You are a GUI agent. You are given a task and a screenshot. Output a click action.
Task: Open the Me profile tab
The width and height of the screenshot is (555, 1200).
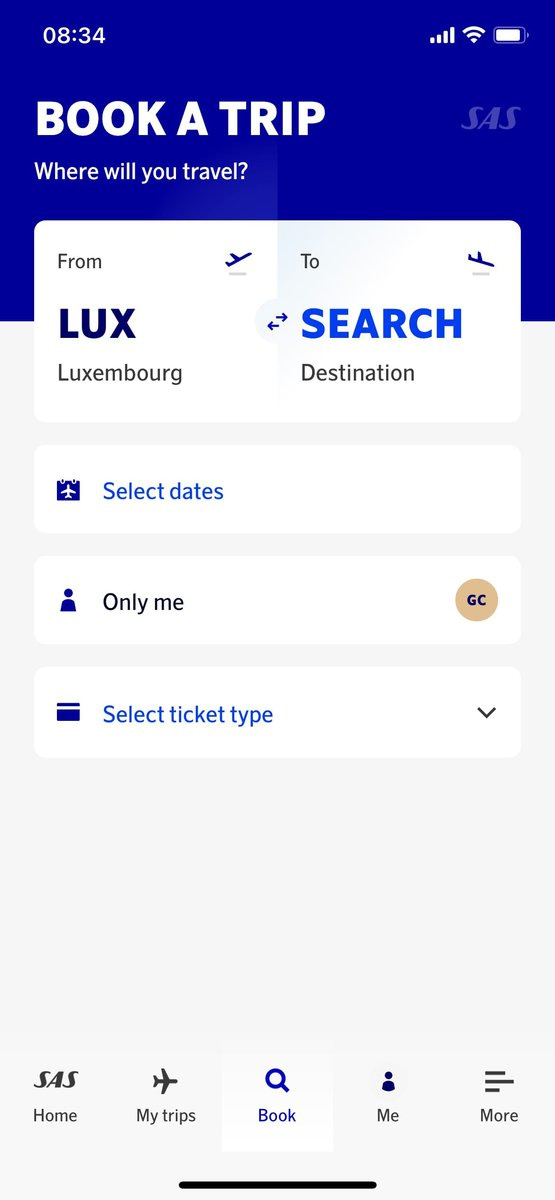(388, 1096)
